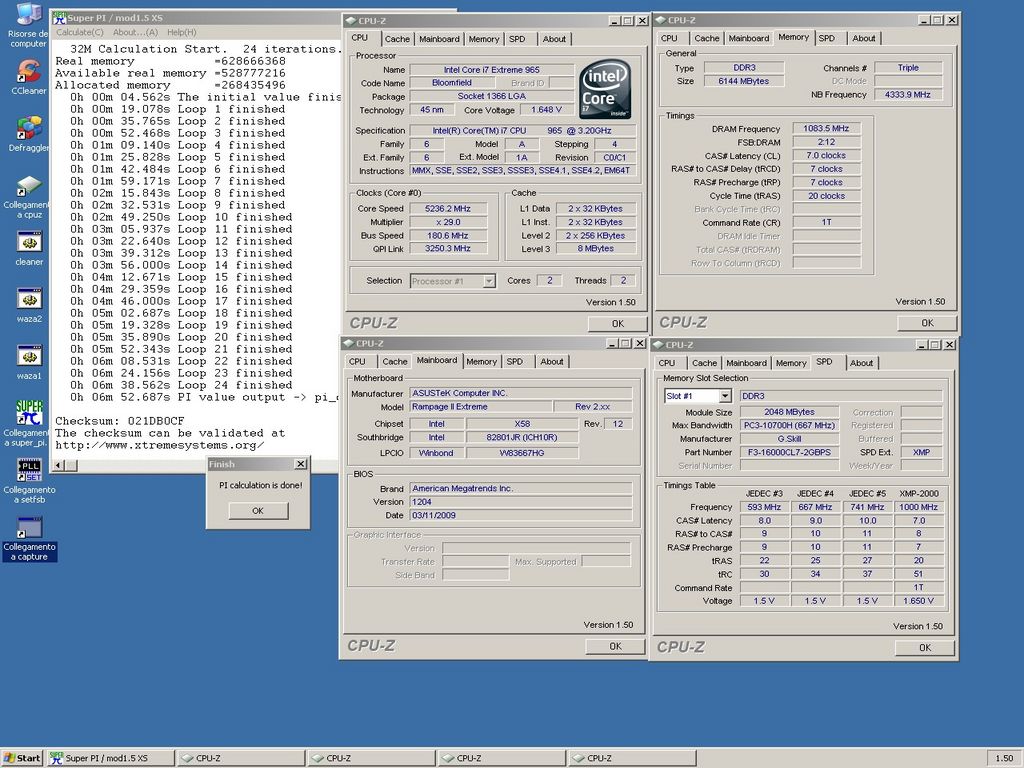1024x768 pixels.
Task: Open Memory tab in the Mainboard window
Action: (481, 362)
